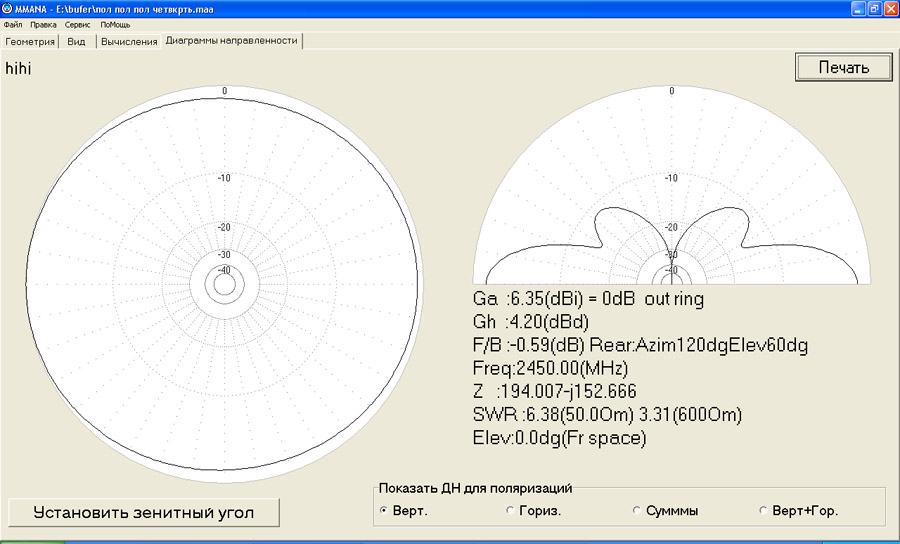Click Установить зенитный угол button

click(143, 512)
